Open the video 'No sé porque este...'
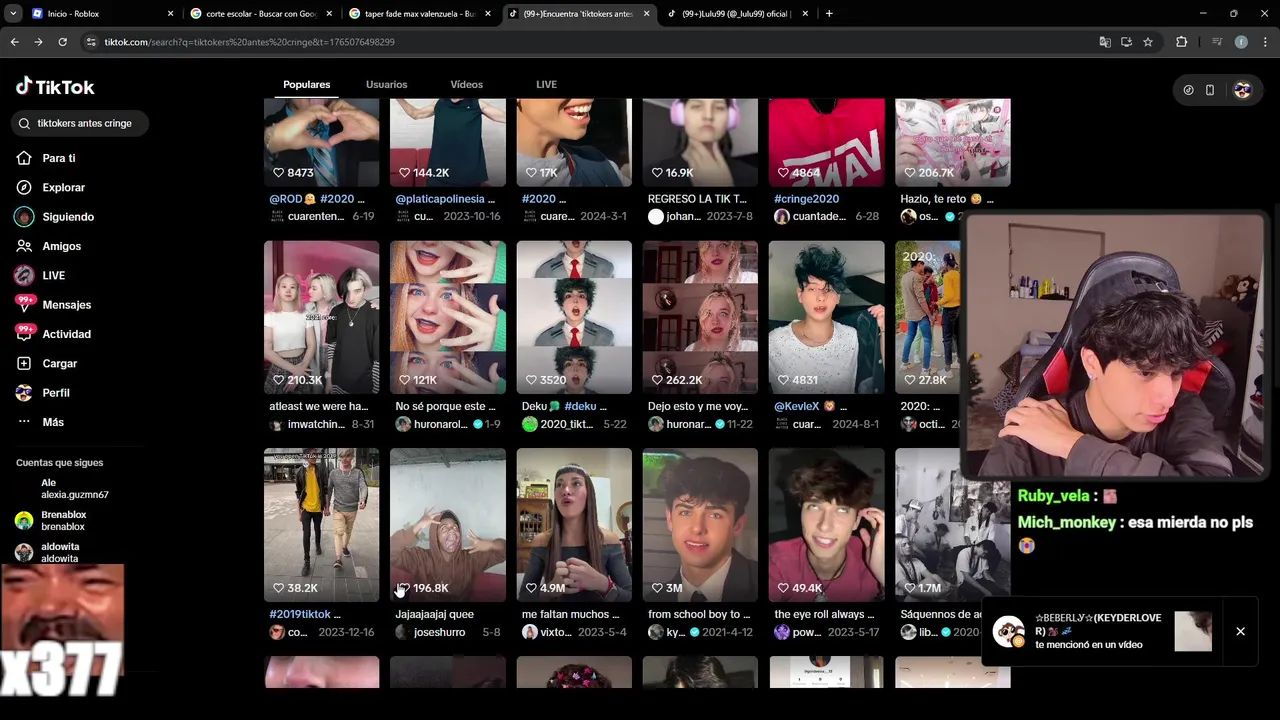The image size is (1280, 720). [x=448, y=317]
